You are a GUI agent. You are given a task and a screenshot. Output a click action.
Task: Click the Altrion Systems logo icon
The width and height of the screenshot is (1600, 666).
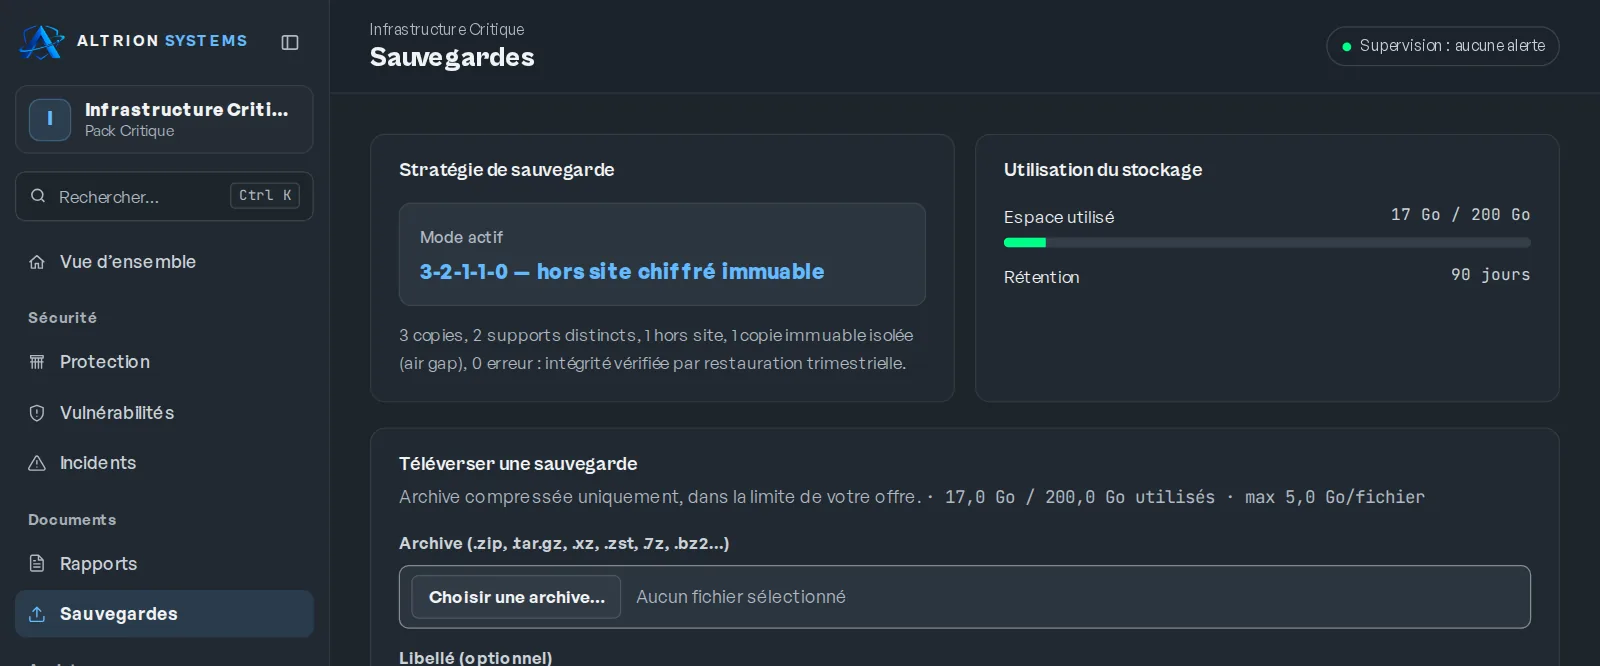42,42
